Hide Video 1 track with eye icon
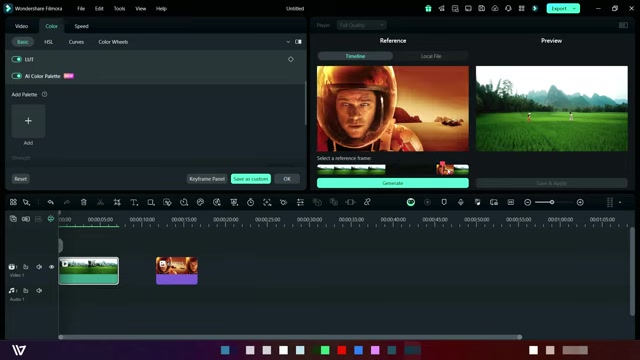 point(51,267)
